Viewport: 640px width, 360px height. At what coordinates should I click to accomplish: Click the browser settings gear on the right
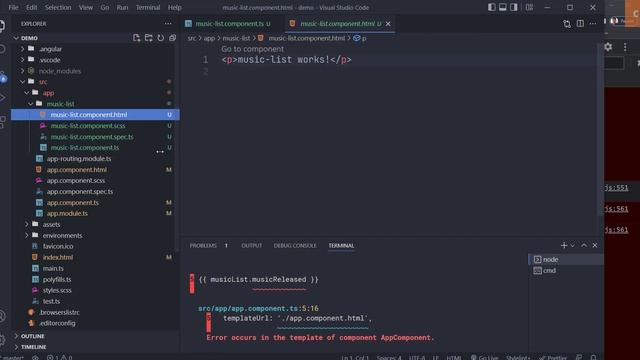click(609, 47)
